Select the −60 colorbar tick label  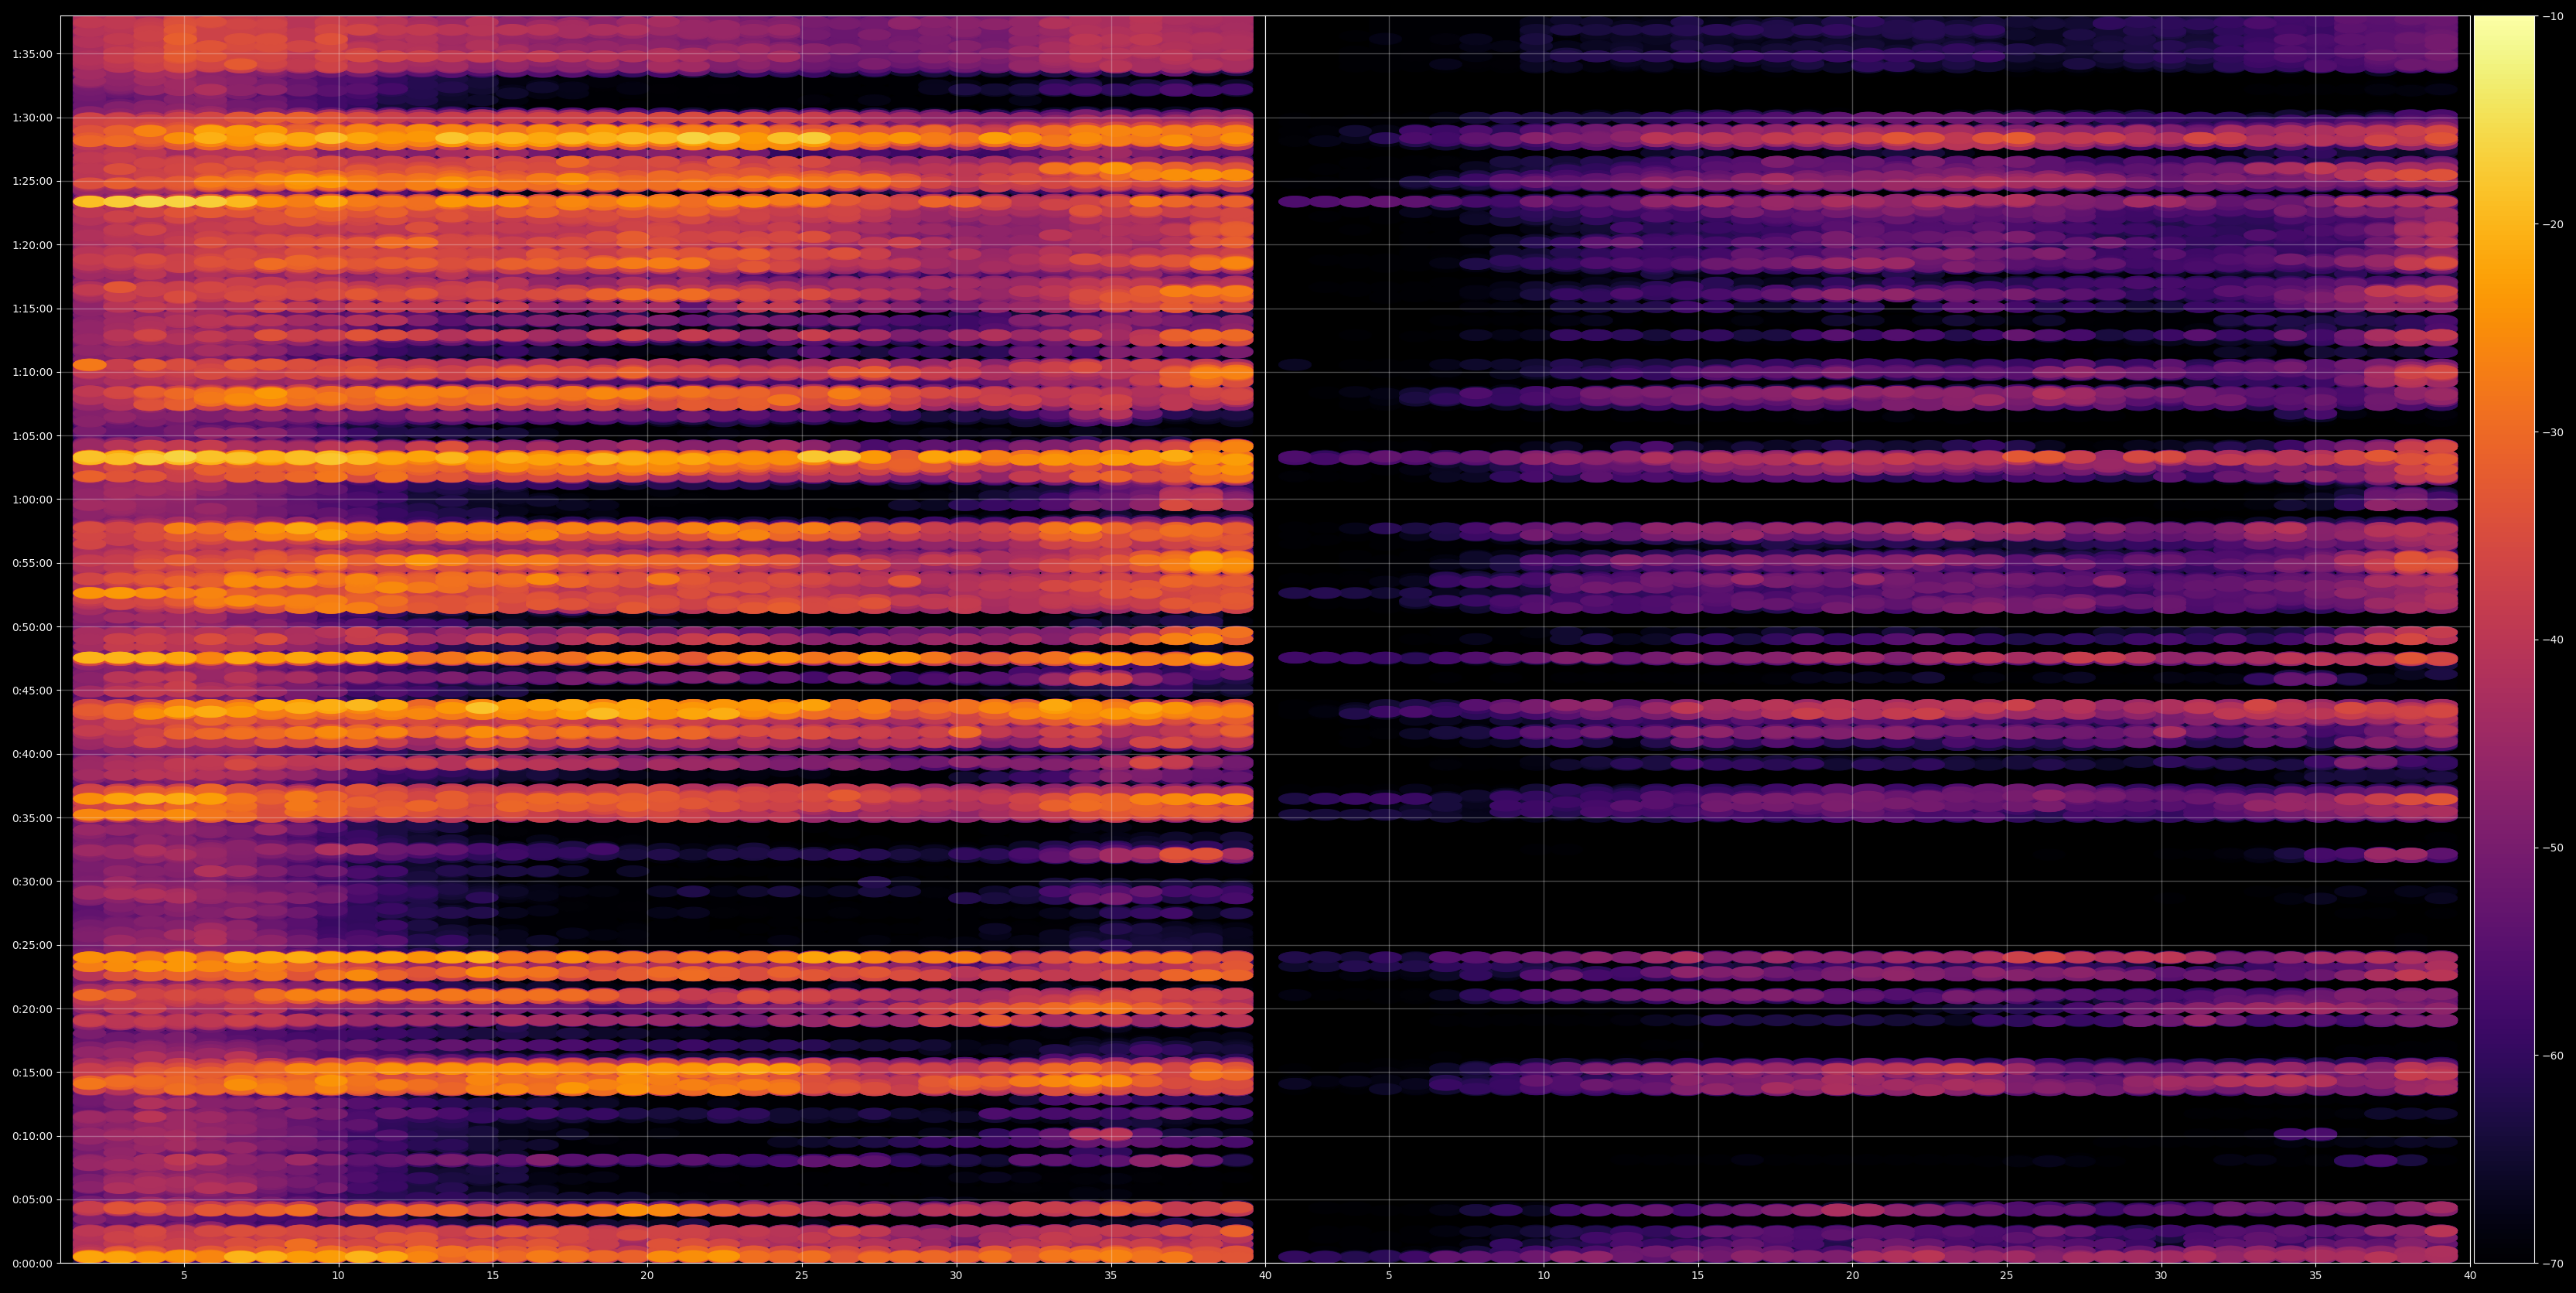2552,1056
